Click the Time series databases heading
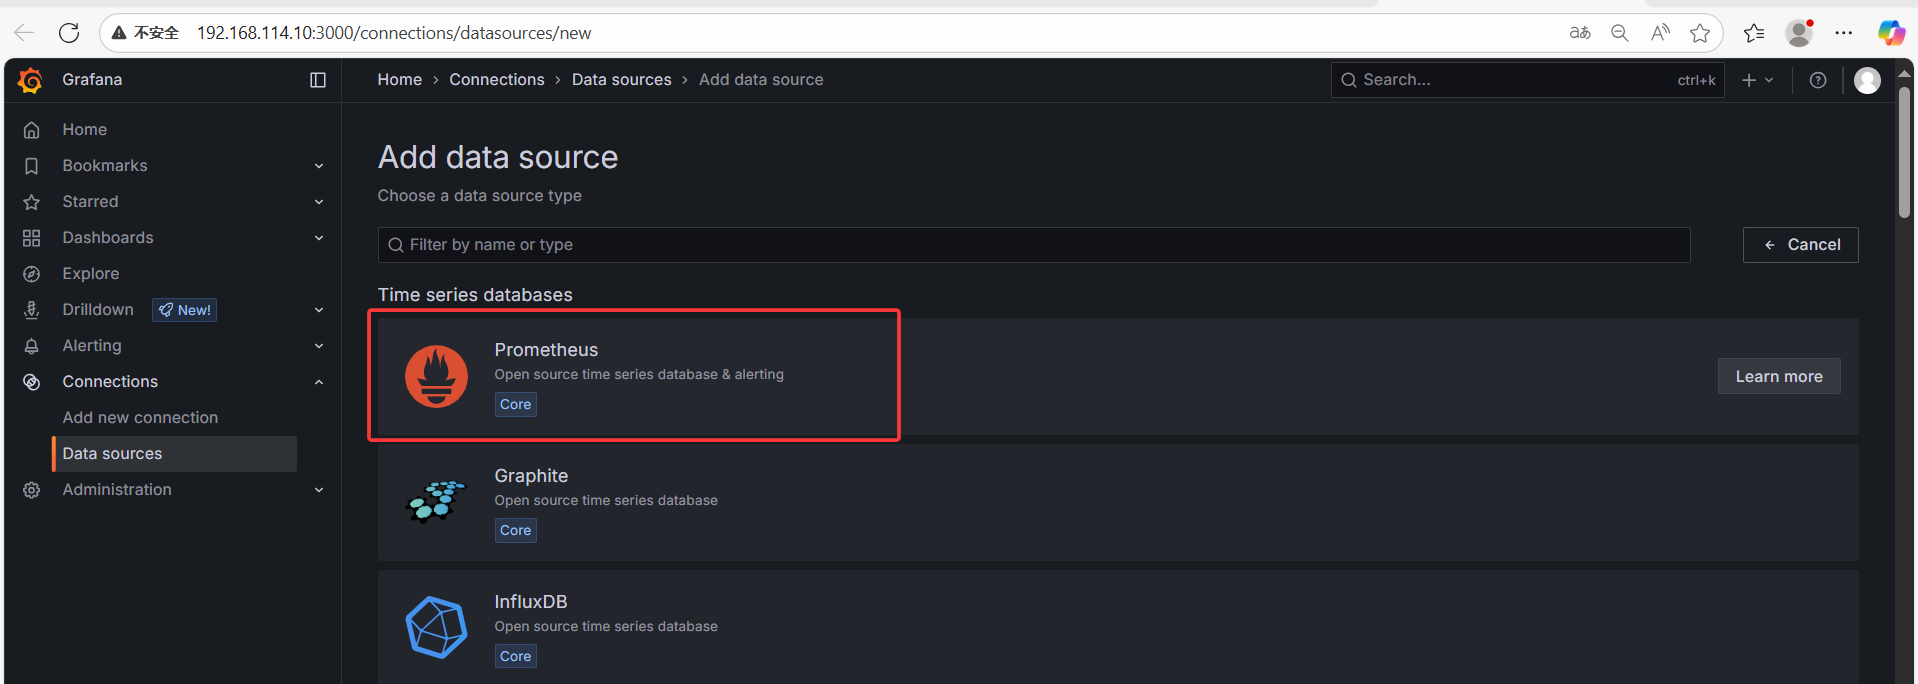The image size is (1918, 684). [475, 295]
